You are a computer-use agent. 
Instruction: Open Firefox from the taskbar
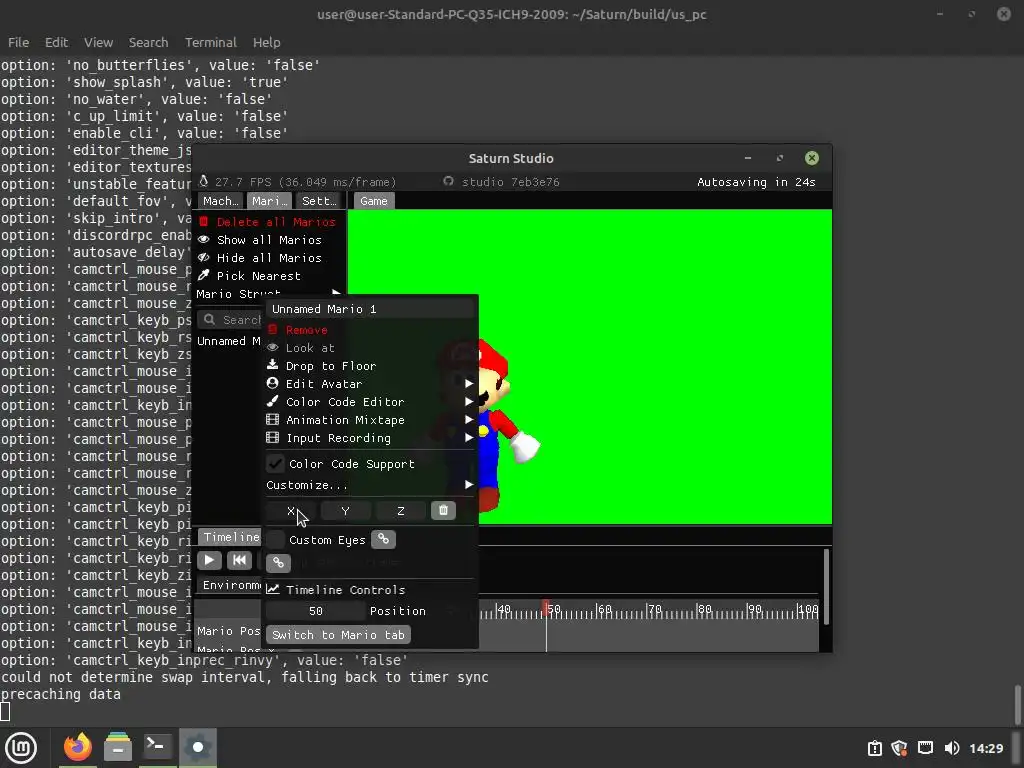point(78,747)
